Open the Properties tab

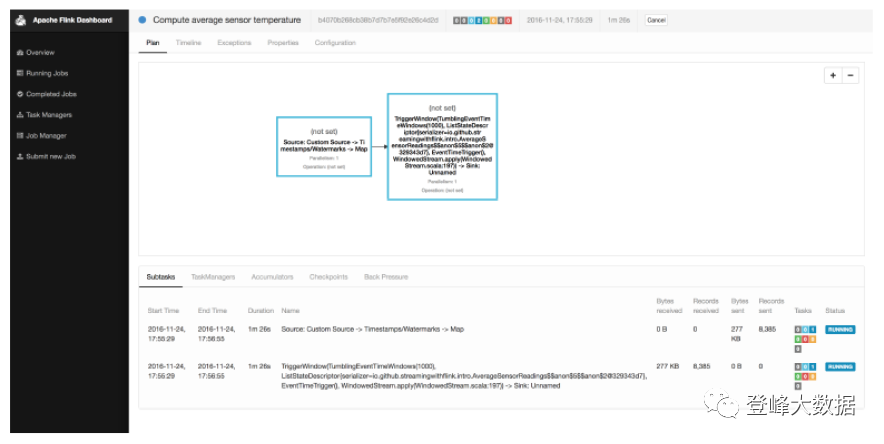pos(283,43)
